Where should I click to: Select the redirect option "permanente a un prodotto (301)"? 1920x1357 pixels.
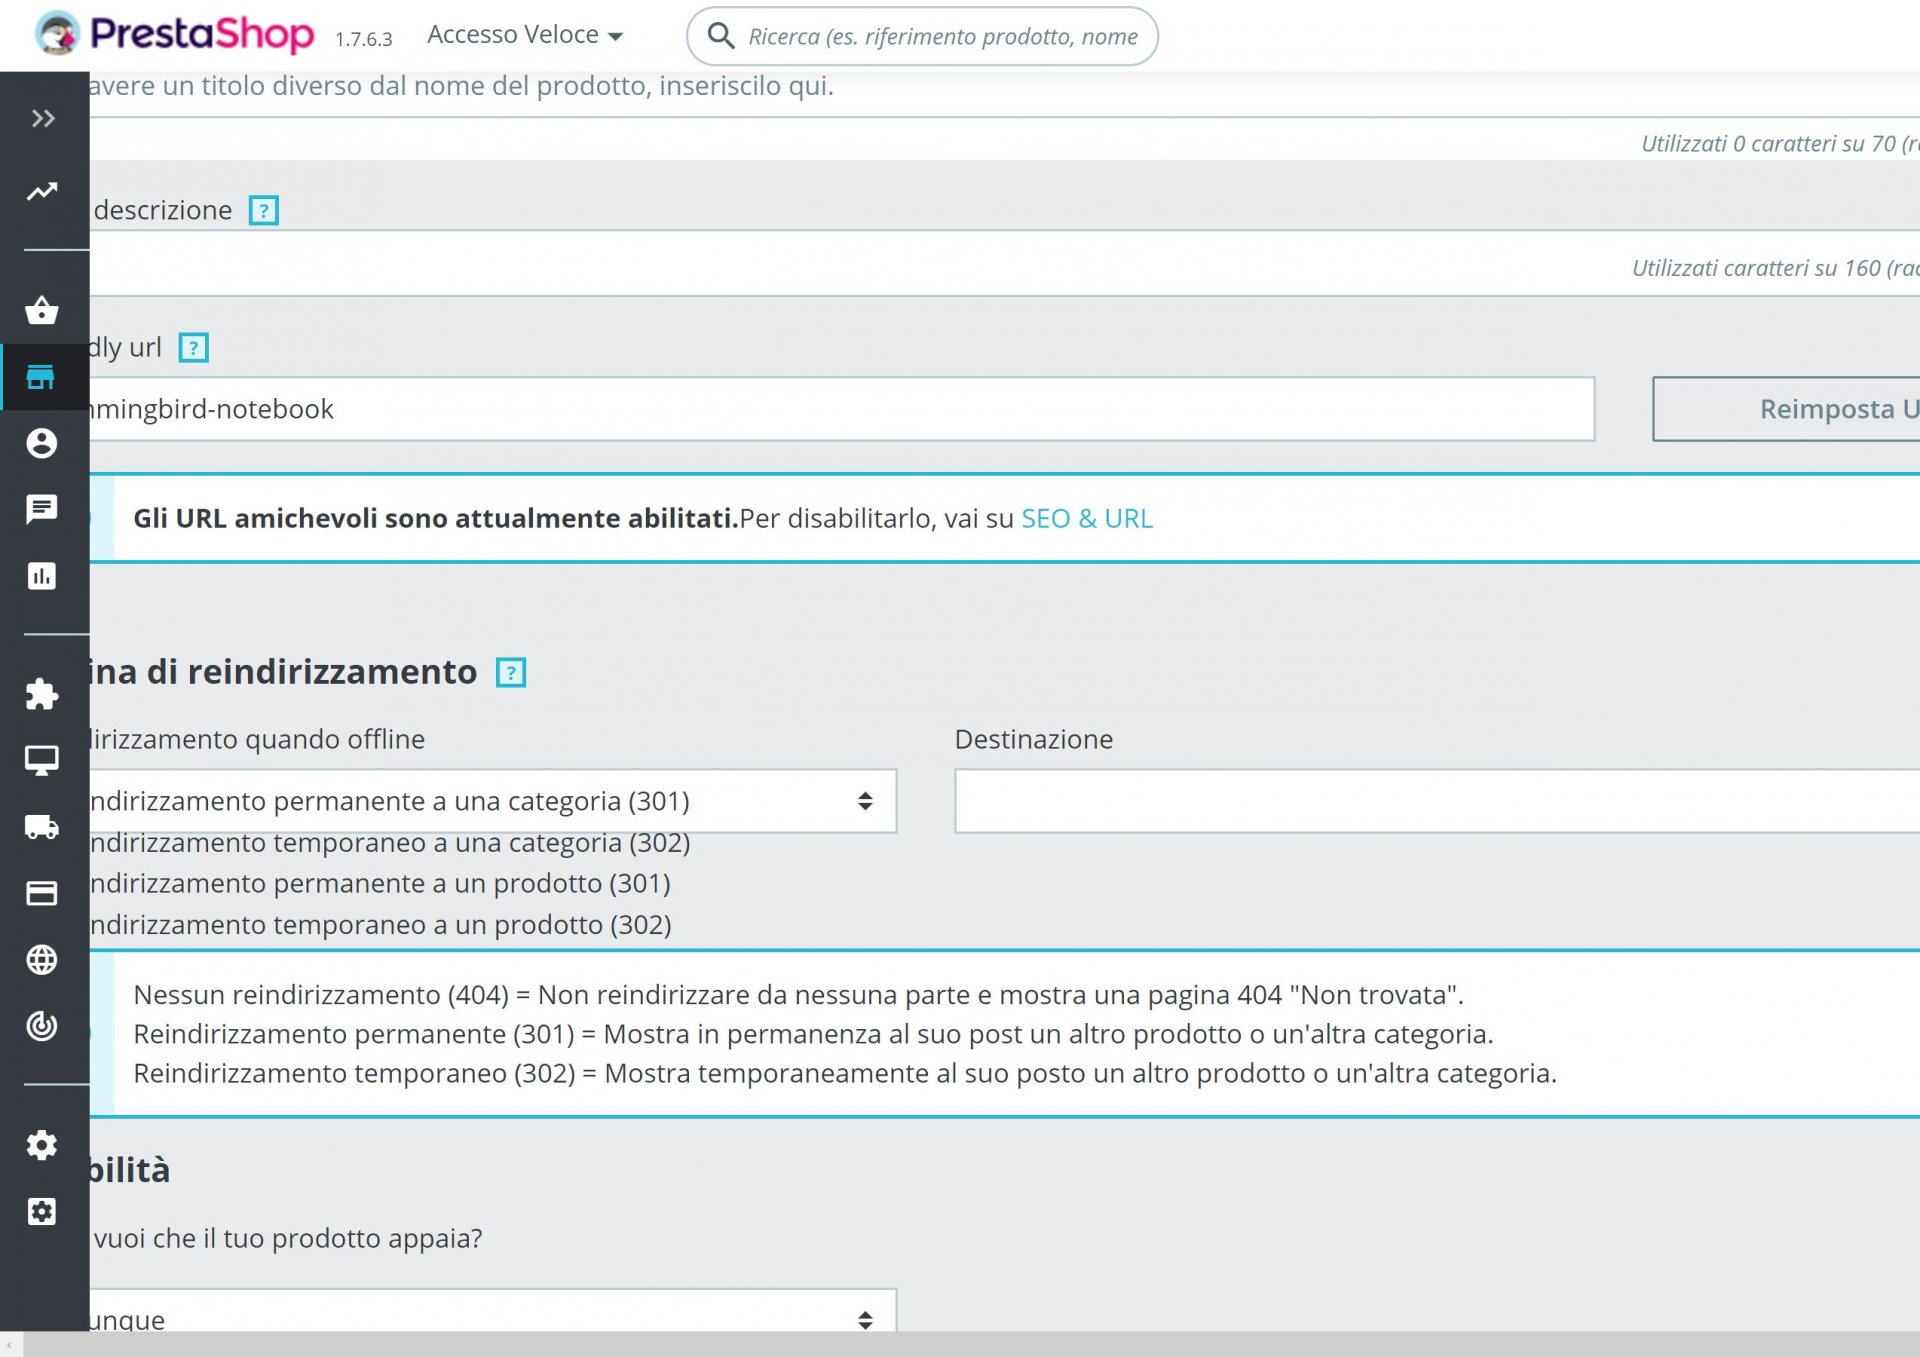380,884
